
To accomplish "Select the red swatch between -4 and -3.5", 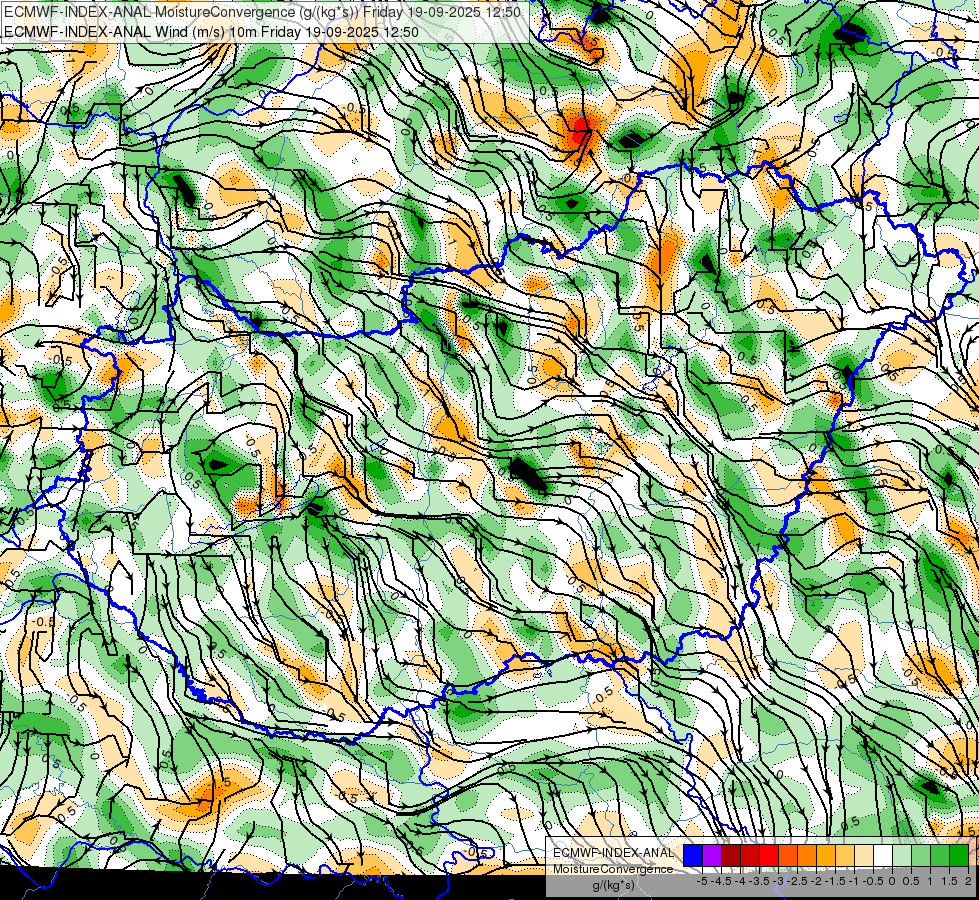I will [x=750, y=856].
